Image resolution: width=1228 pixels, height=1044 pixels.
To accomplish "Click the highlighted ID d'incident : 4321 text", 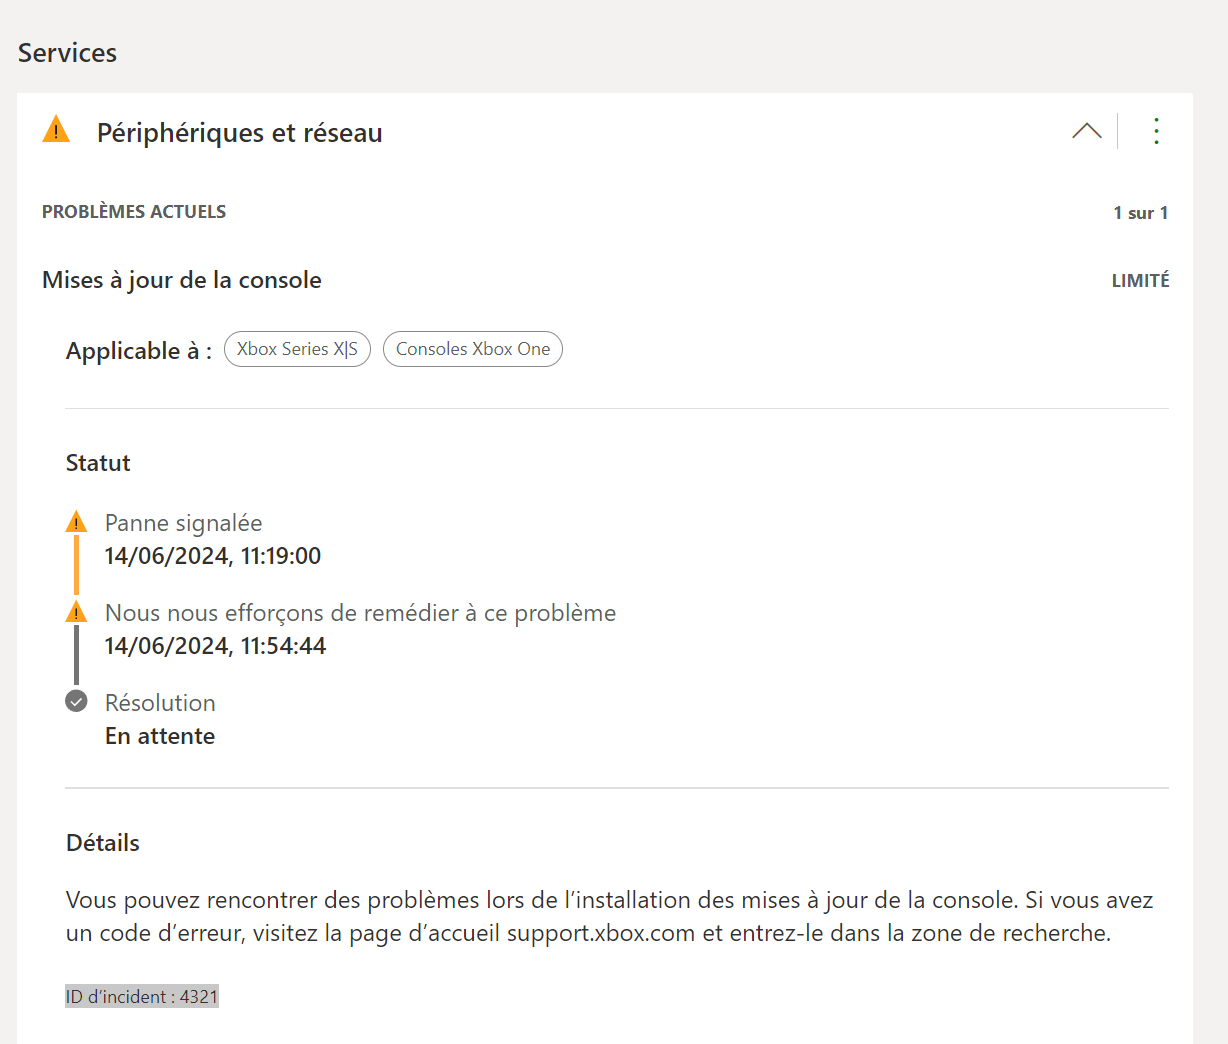I will pyautogui.click(x=142, y=997).
